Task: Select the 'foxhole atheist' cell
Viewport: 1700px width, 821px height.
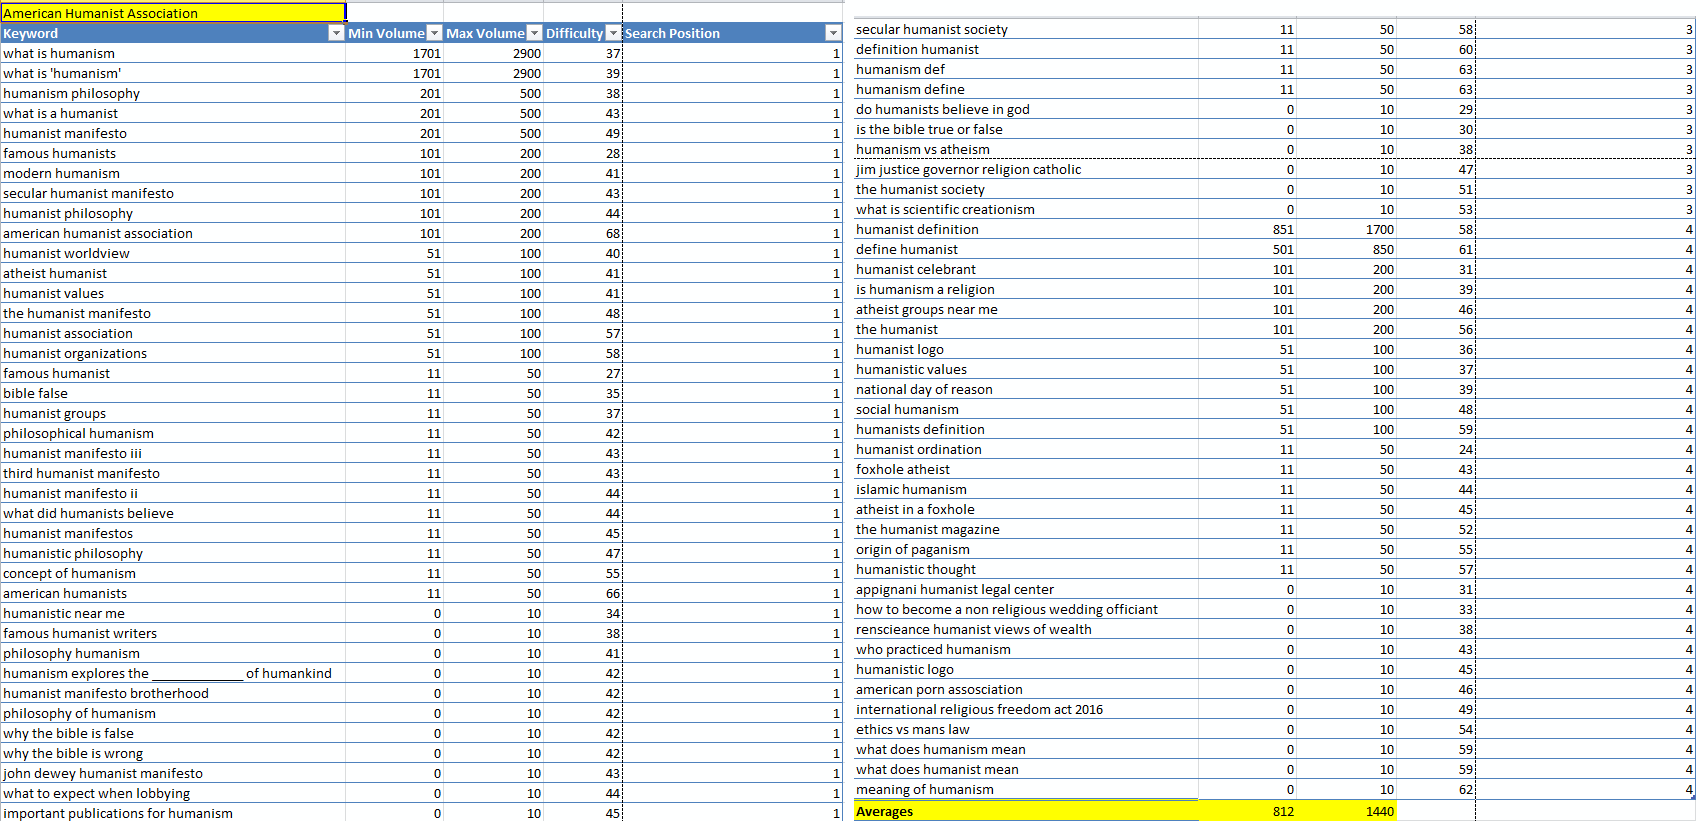Action: tap(1025, 469)
